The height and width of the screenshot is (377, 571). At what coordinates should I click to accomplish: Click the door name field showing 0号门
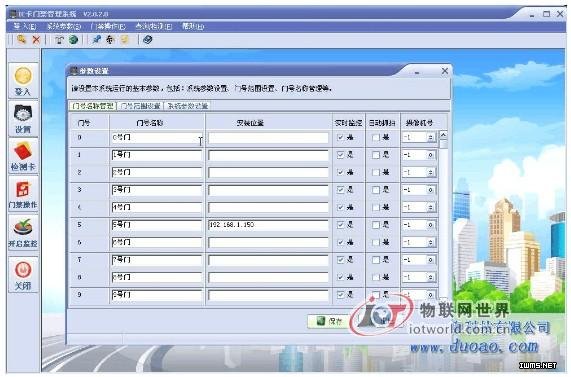(157, 138)
